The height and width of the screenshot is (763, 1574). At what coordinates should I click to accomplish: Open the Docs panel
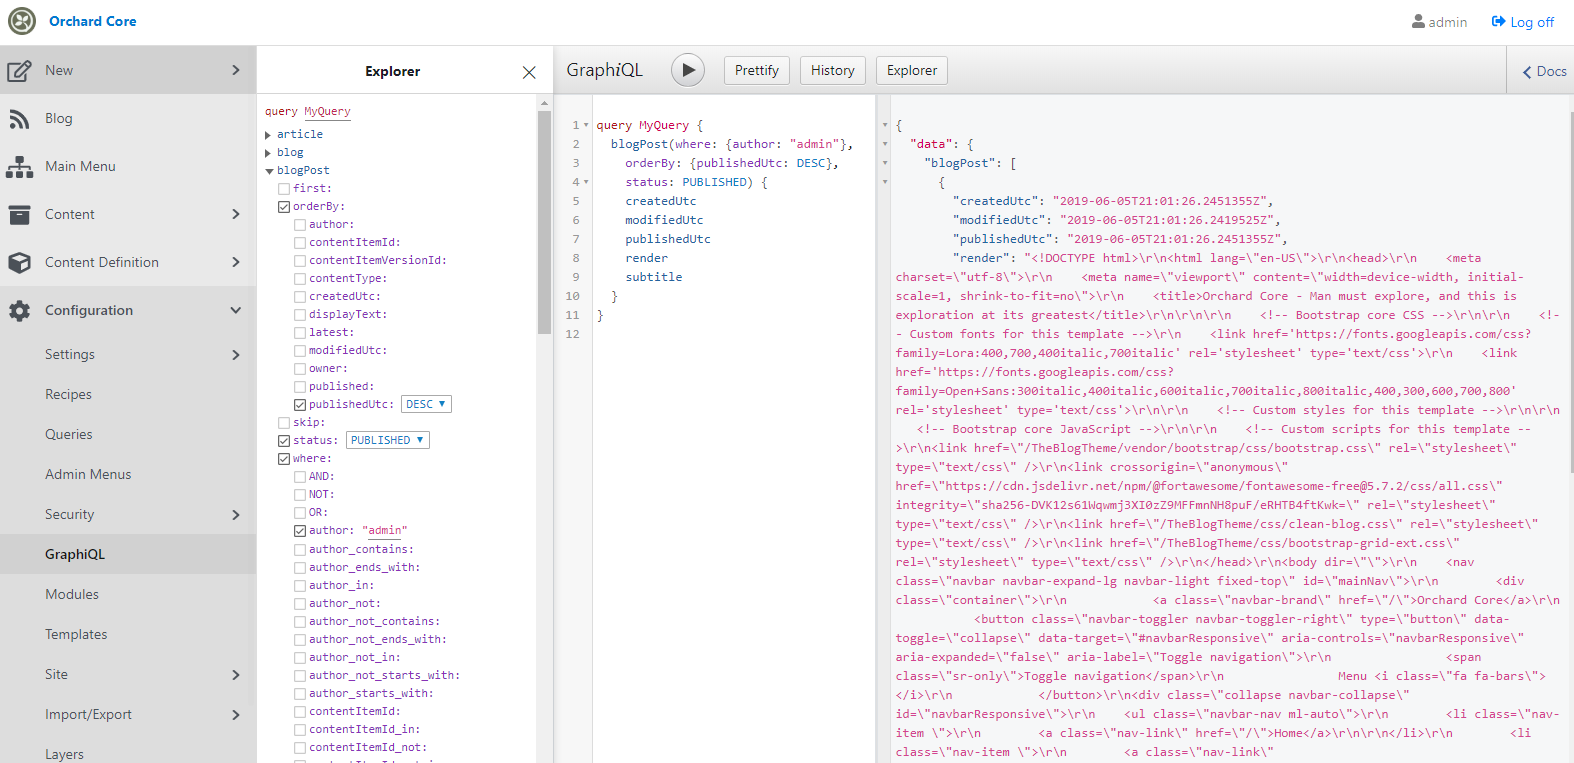[x=1543, y=71]
